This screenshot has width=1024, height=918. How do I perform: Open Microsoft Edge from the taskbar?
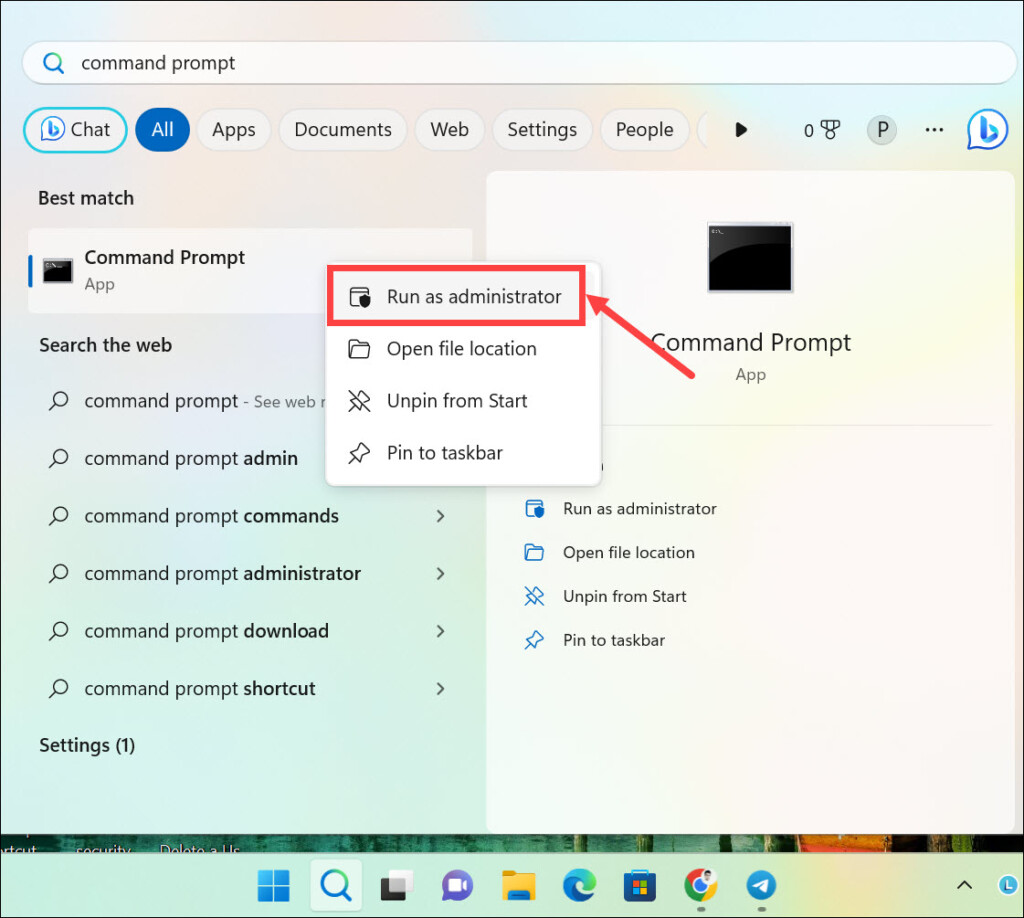[579, 885]
